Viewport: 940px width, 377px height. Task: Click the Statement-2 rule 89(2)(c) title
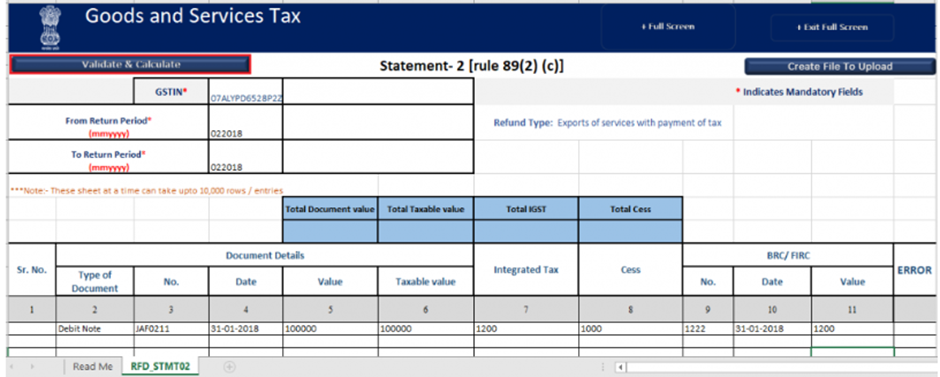471,67
